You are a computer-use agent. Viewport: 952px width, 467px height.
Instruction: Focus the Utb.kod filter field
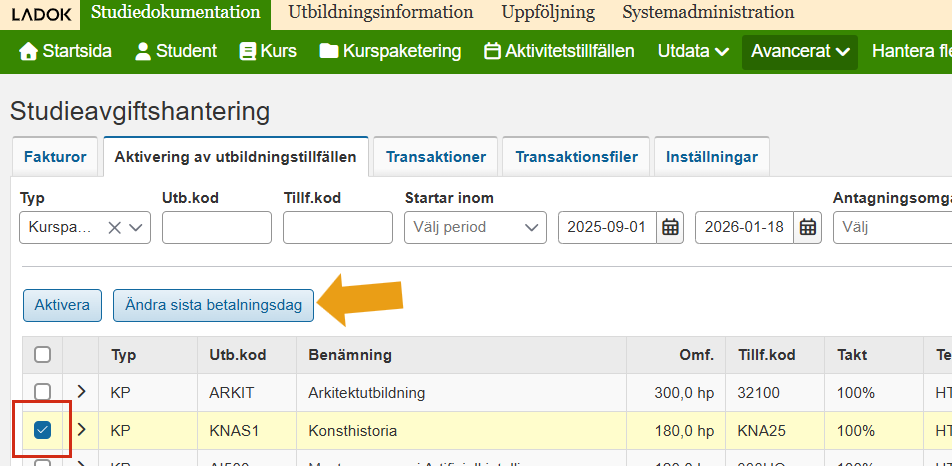pyautogui.click(x=217, y=228)
